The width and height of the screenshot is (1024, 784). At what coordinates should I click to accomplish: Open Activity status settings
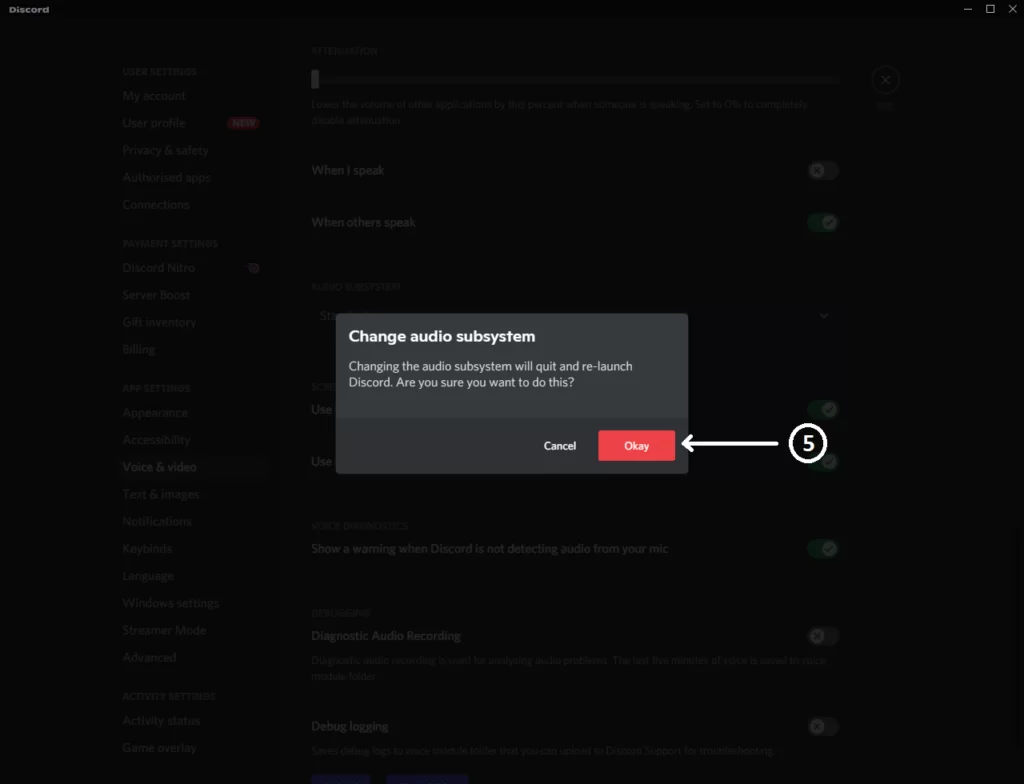[161, 721]
